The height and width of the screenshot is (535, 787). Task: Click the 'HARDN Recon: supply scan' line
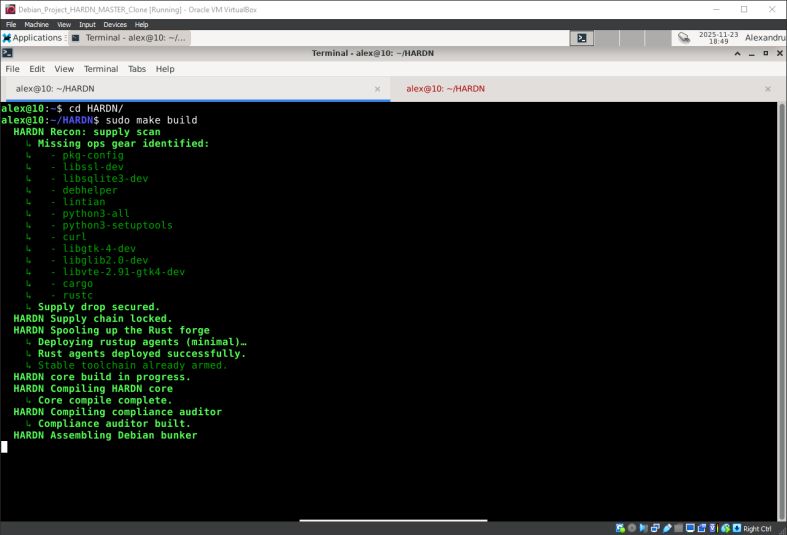pyautogui.click(x=87, y=131)
